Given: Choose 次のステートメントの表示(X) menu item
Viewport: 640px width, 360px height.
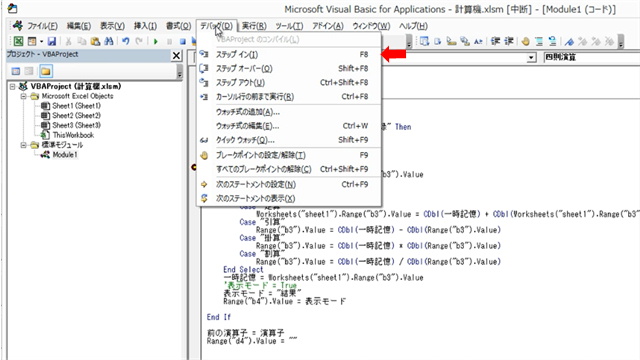Looking at the screenshot, I should tap(289, 198).
